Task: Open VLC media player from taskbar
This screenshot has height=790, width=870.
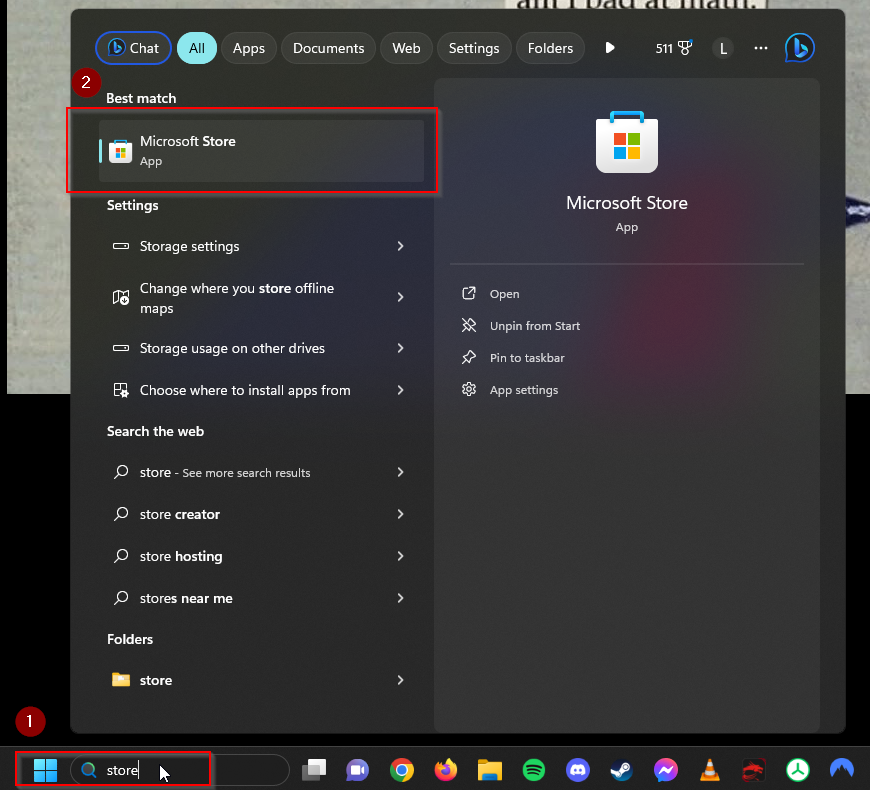Action: (x=710, y=770)
